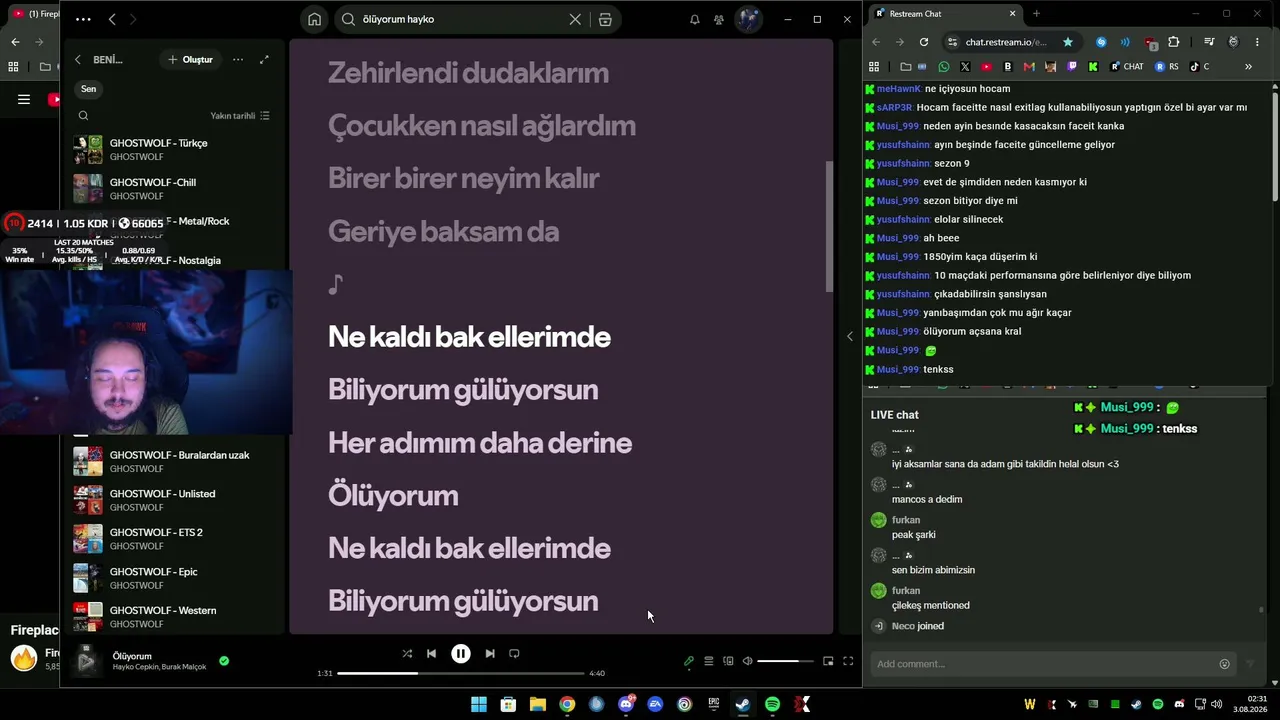Bookmark the Restream page with the star
Viewport: 1280px width, 720px height.
(1068, 42)
